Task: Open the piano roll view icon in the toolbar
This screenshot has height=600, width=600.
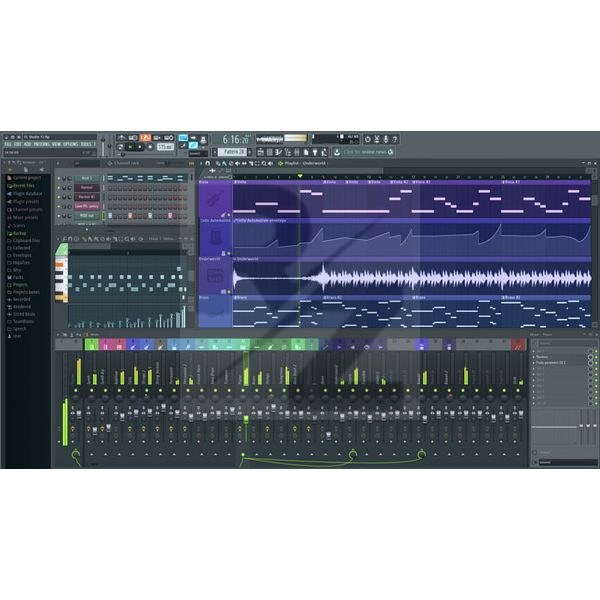Action: tap(278, 152)
